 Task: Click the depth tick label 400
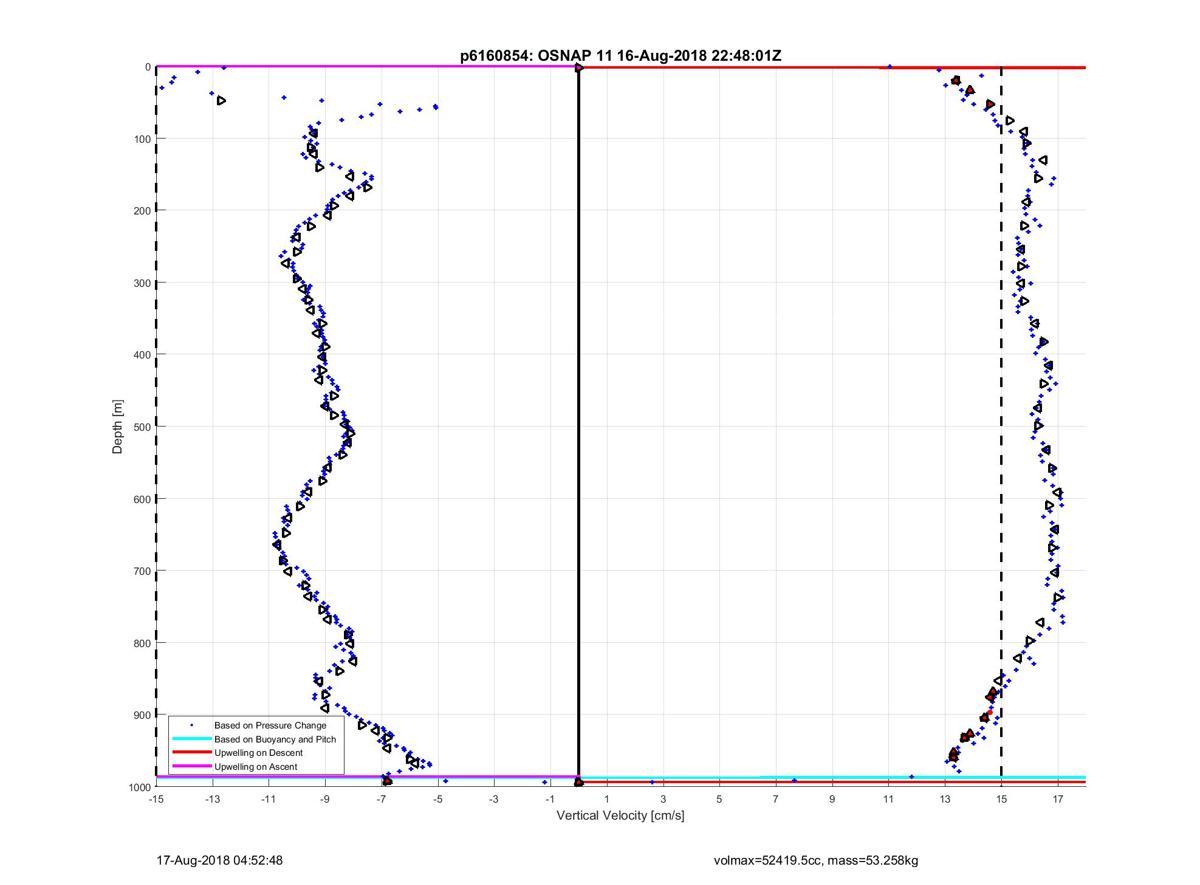point(142,355)
